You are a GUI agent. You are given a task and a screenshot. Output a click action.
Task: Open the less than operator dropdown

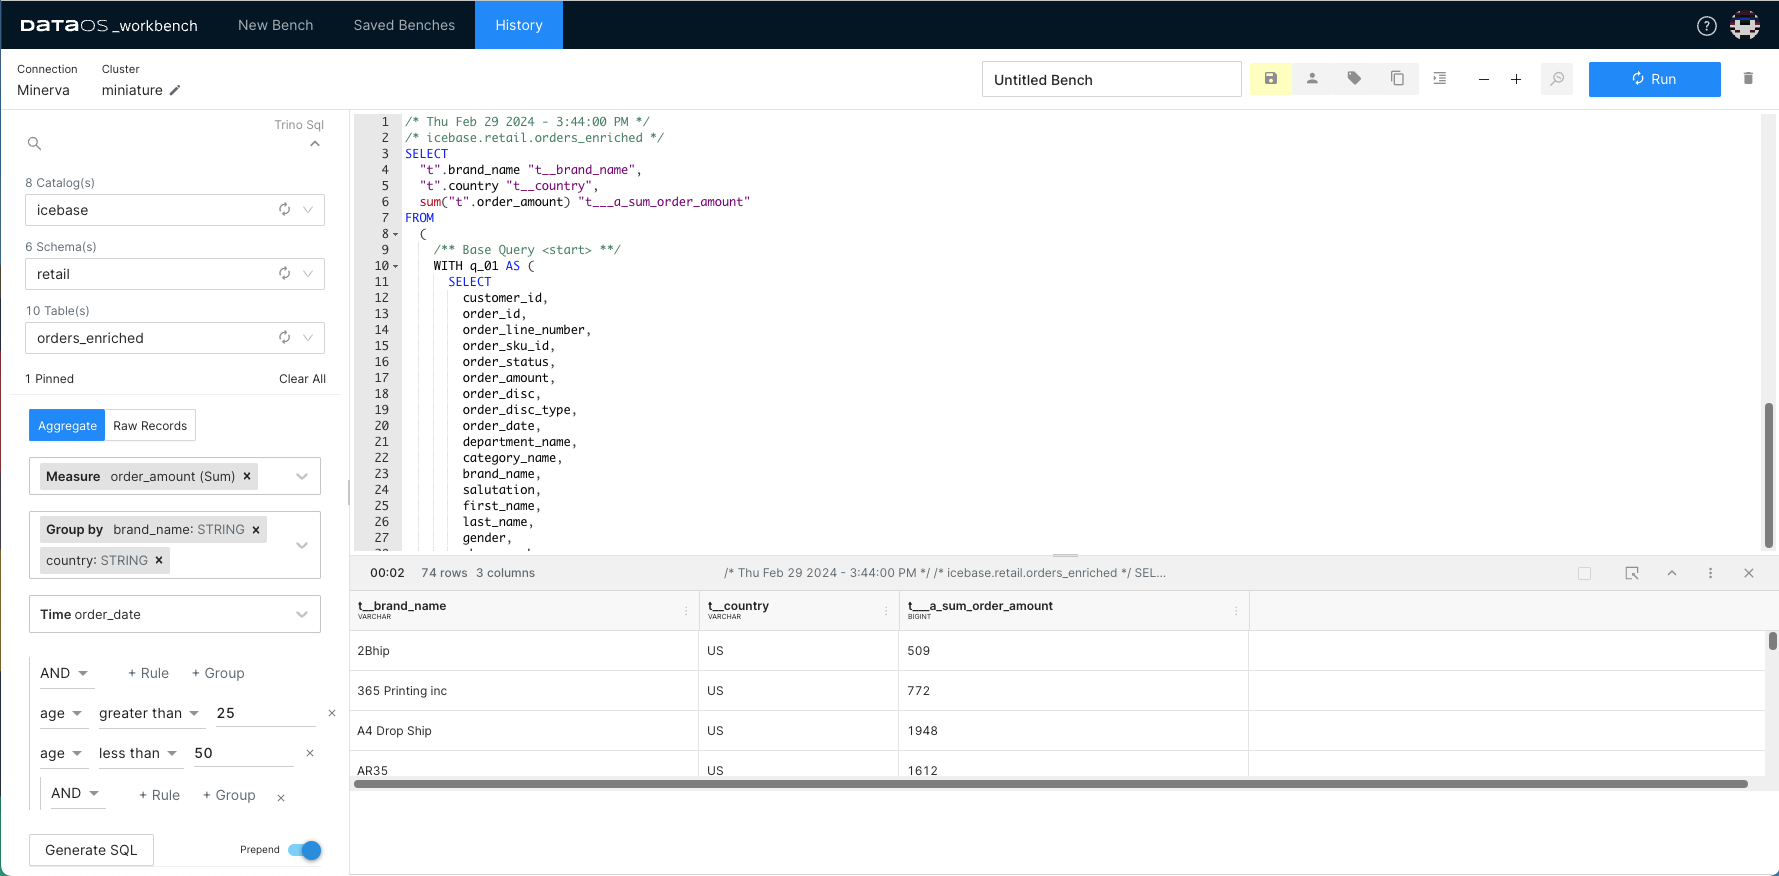[139, 753]
